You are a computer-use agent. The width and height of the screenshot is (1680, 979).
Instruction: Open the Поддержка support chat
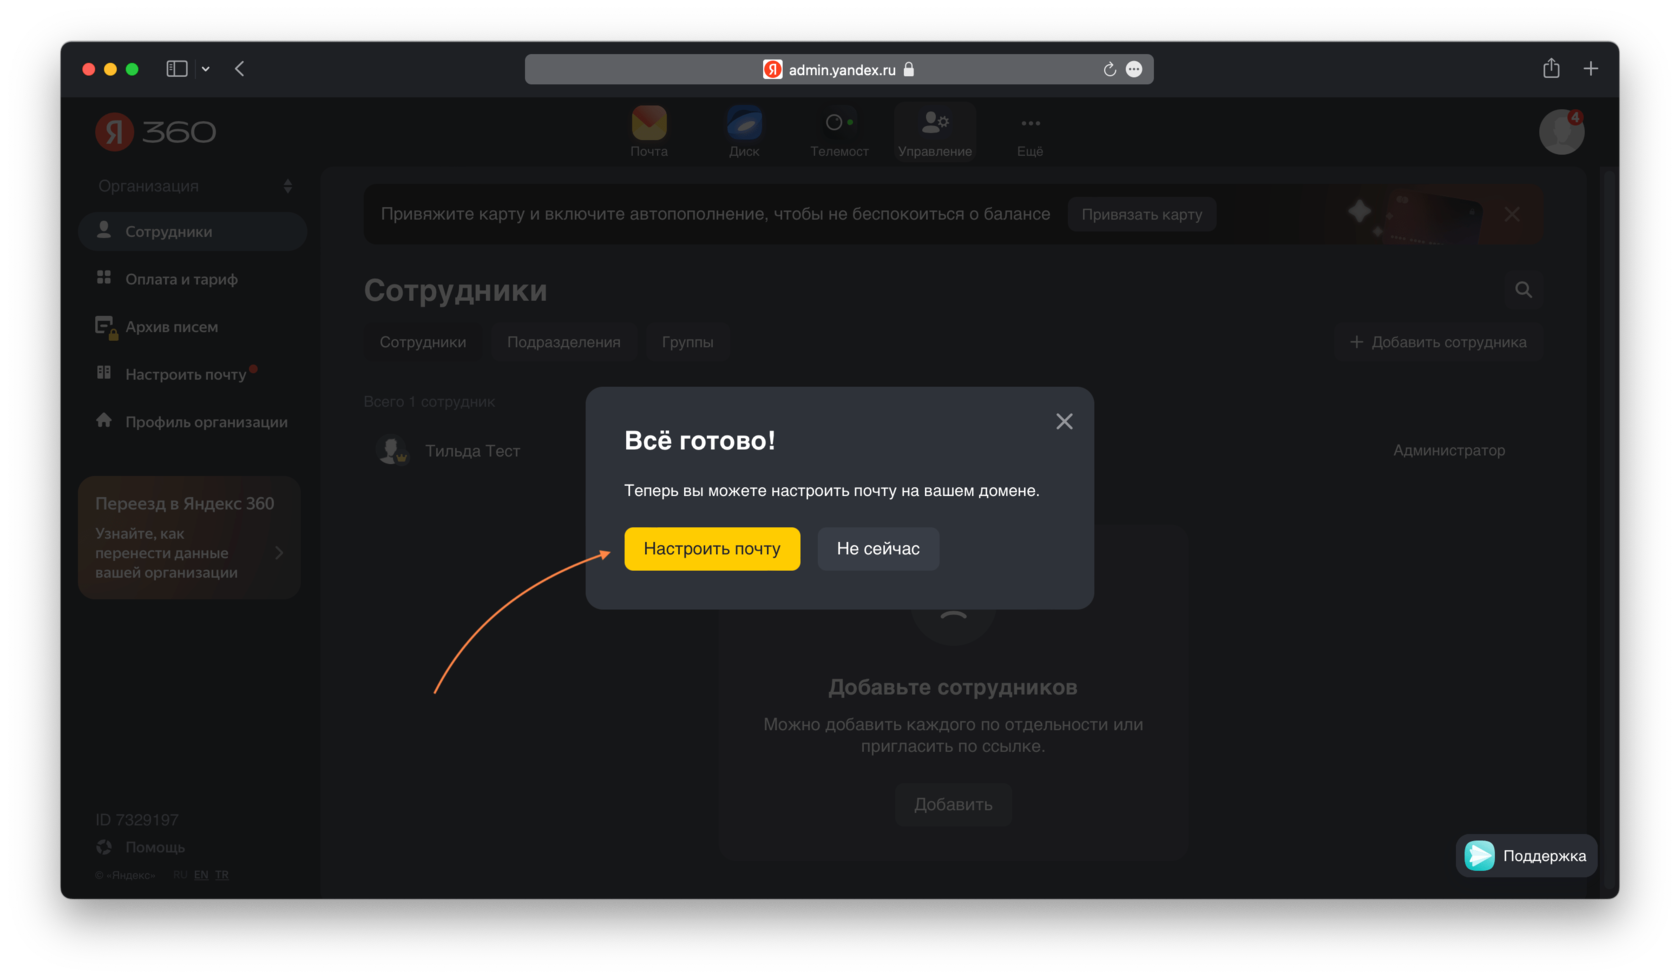tap(1526, 856)
